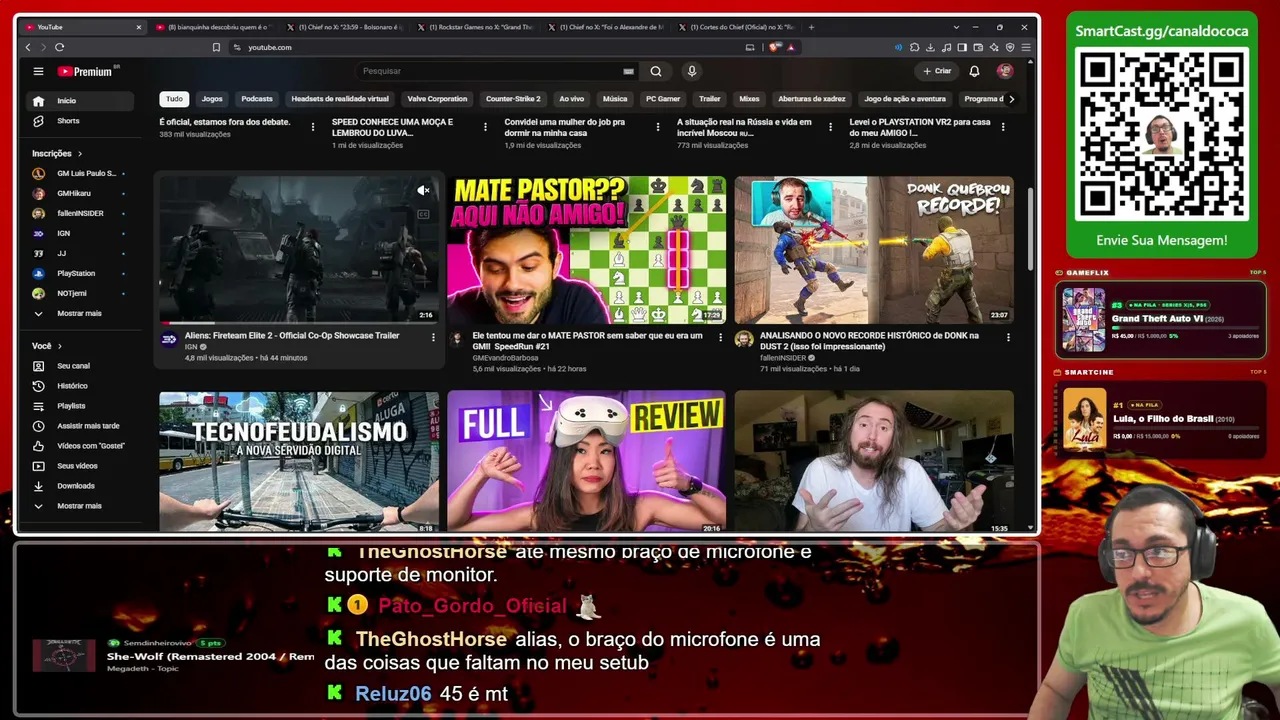The height and width of the screenshot is (720, 1280).
Task: Open the TECNOFEUDALISMO video thumbnail
Action: click(299, 461)
